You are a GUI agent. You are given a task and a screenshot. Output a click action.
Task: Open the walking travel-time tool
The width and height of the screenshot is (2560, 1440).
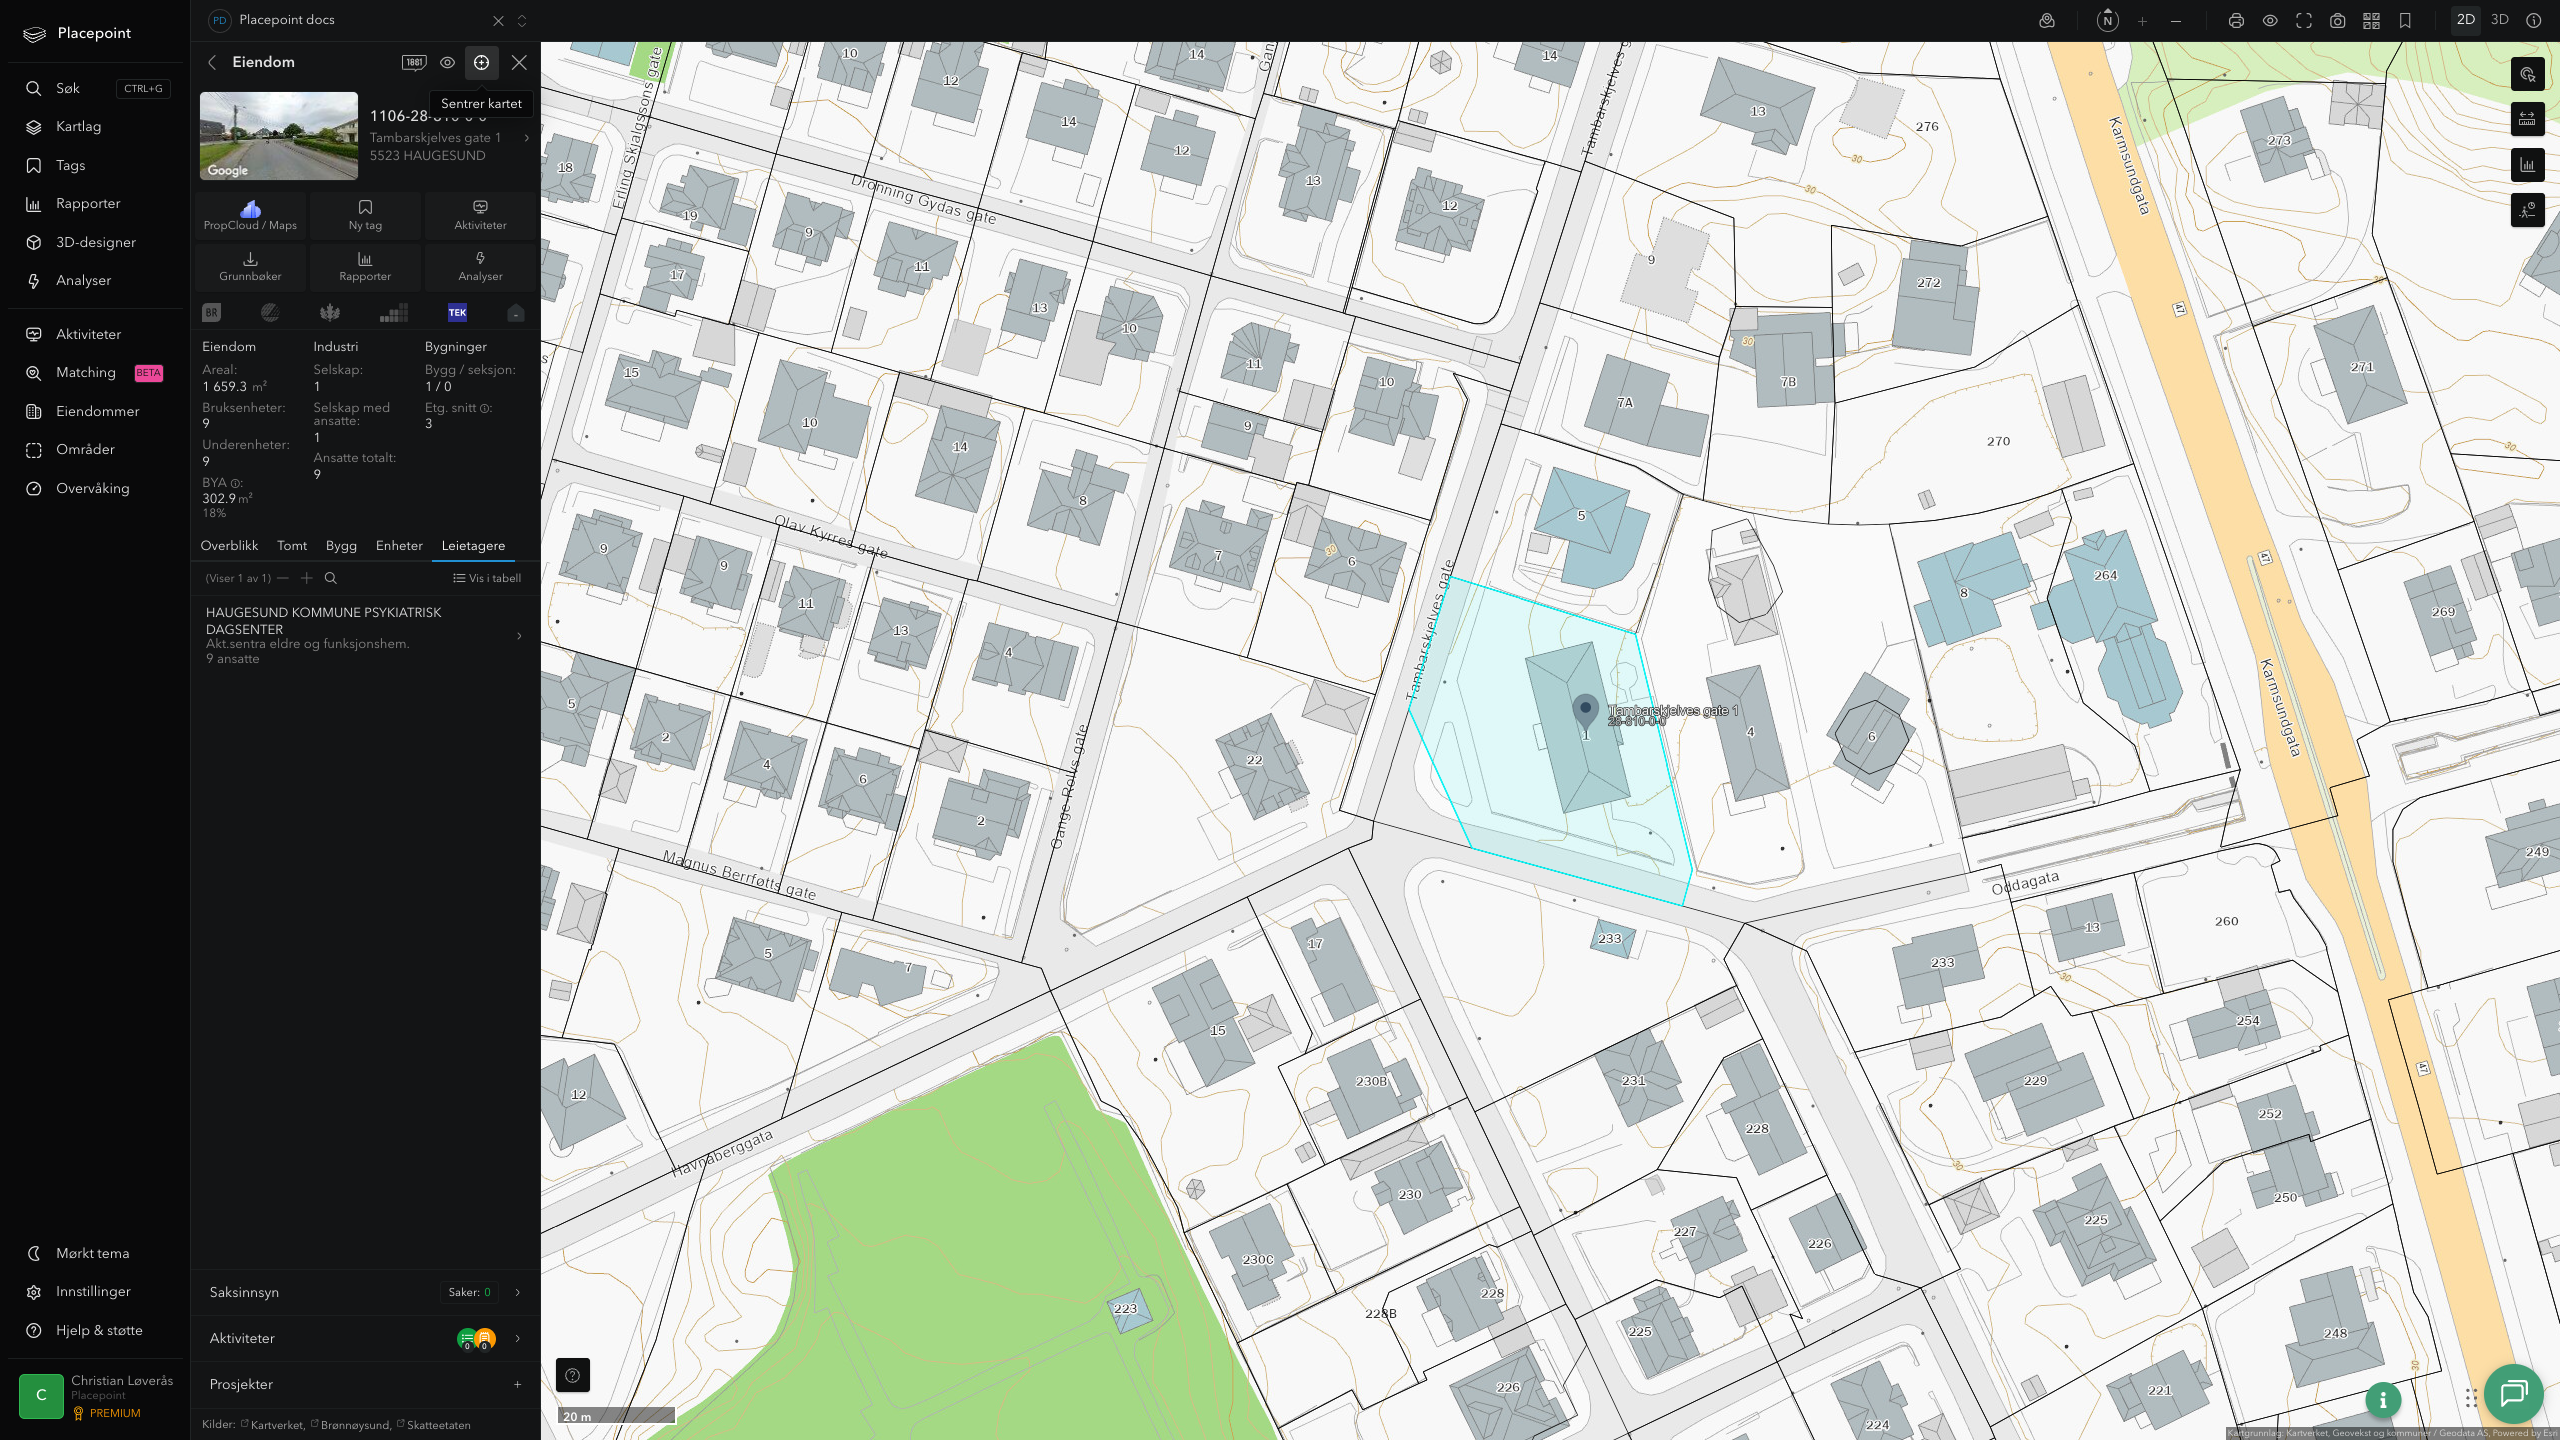(2527, 210)
